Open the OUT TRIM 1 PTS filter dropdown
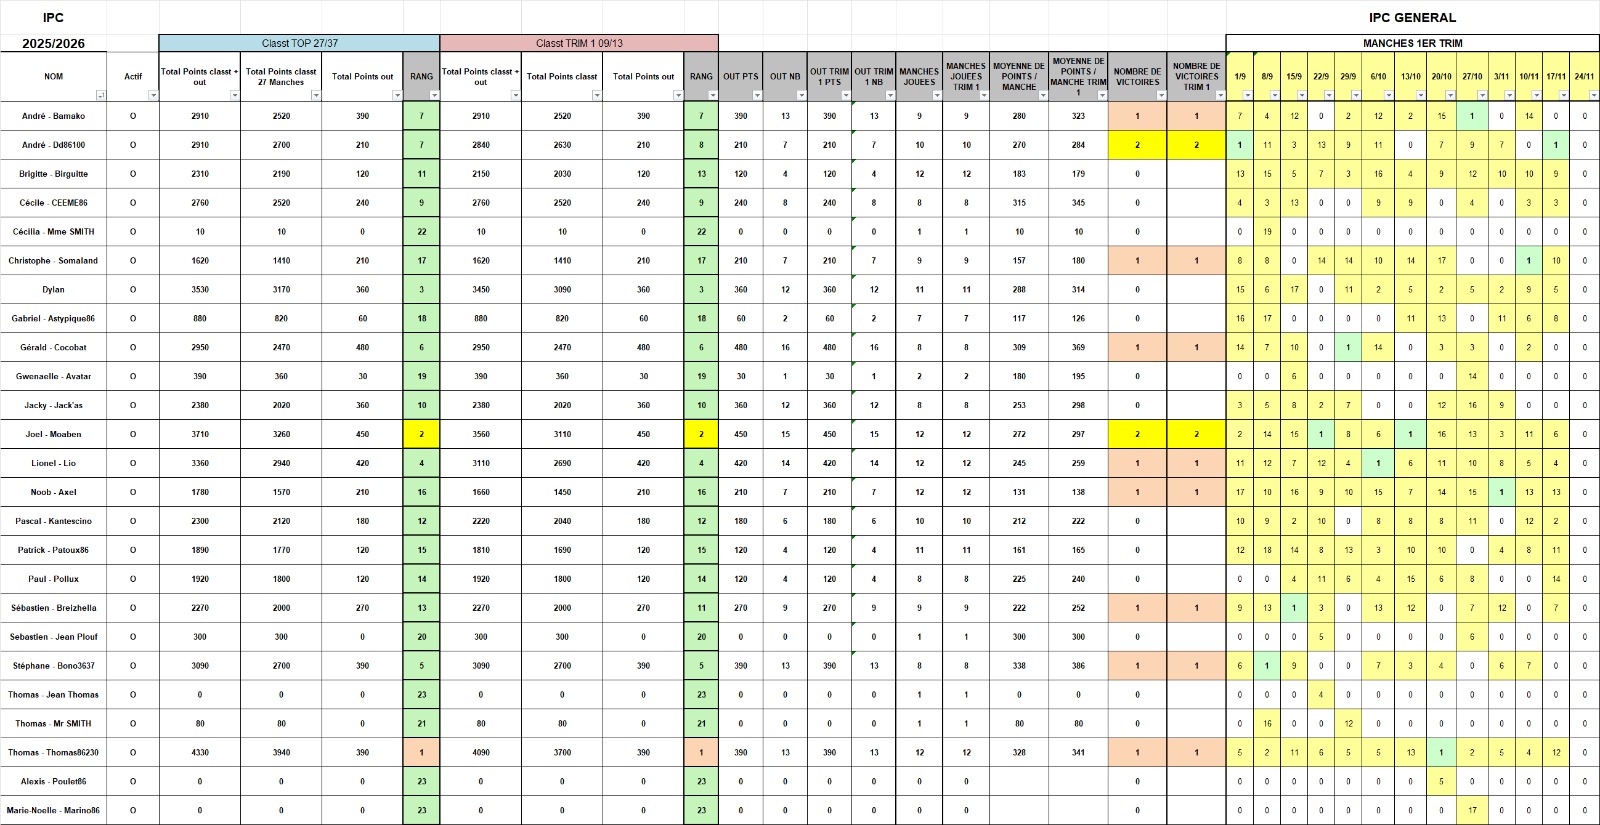 (846, 95)
